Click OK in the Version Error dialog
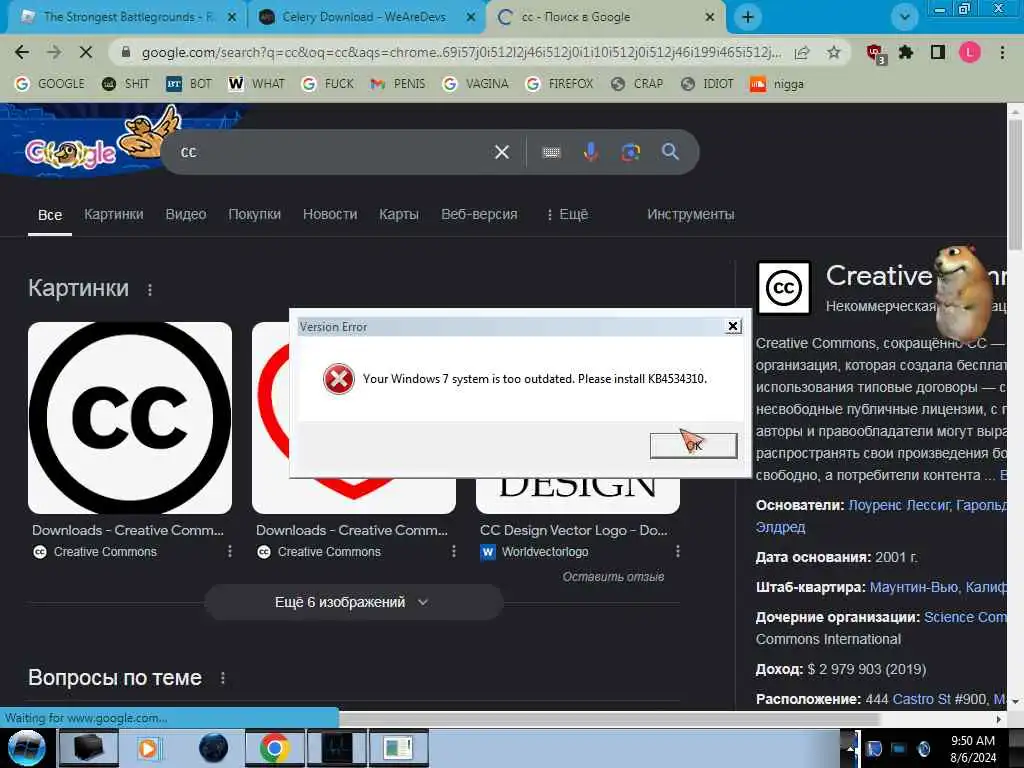 coord(693,445)
